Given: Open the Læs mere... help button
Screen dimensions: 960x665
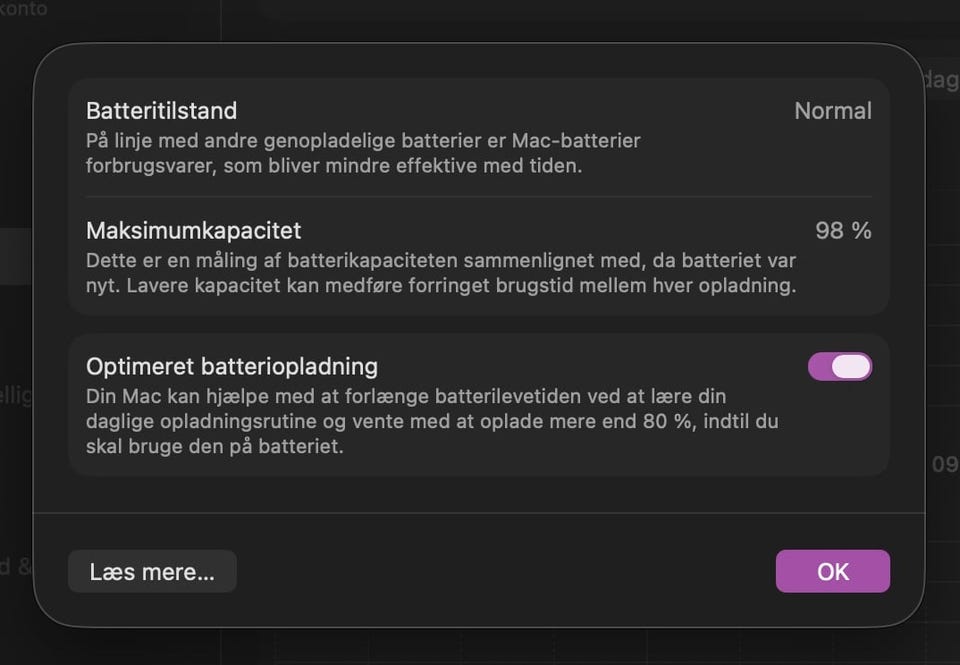Looking at the screenshot, I should coord(152,571).
